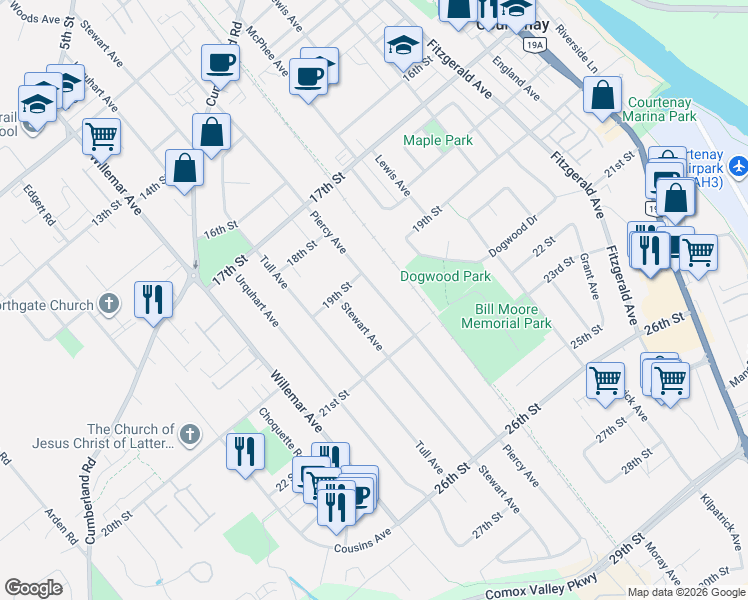Select the shopping bag marker near 14th St
Viewport: 748px width, 600px height.
[185, 169]
